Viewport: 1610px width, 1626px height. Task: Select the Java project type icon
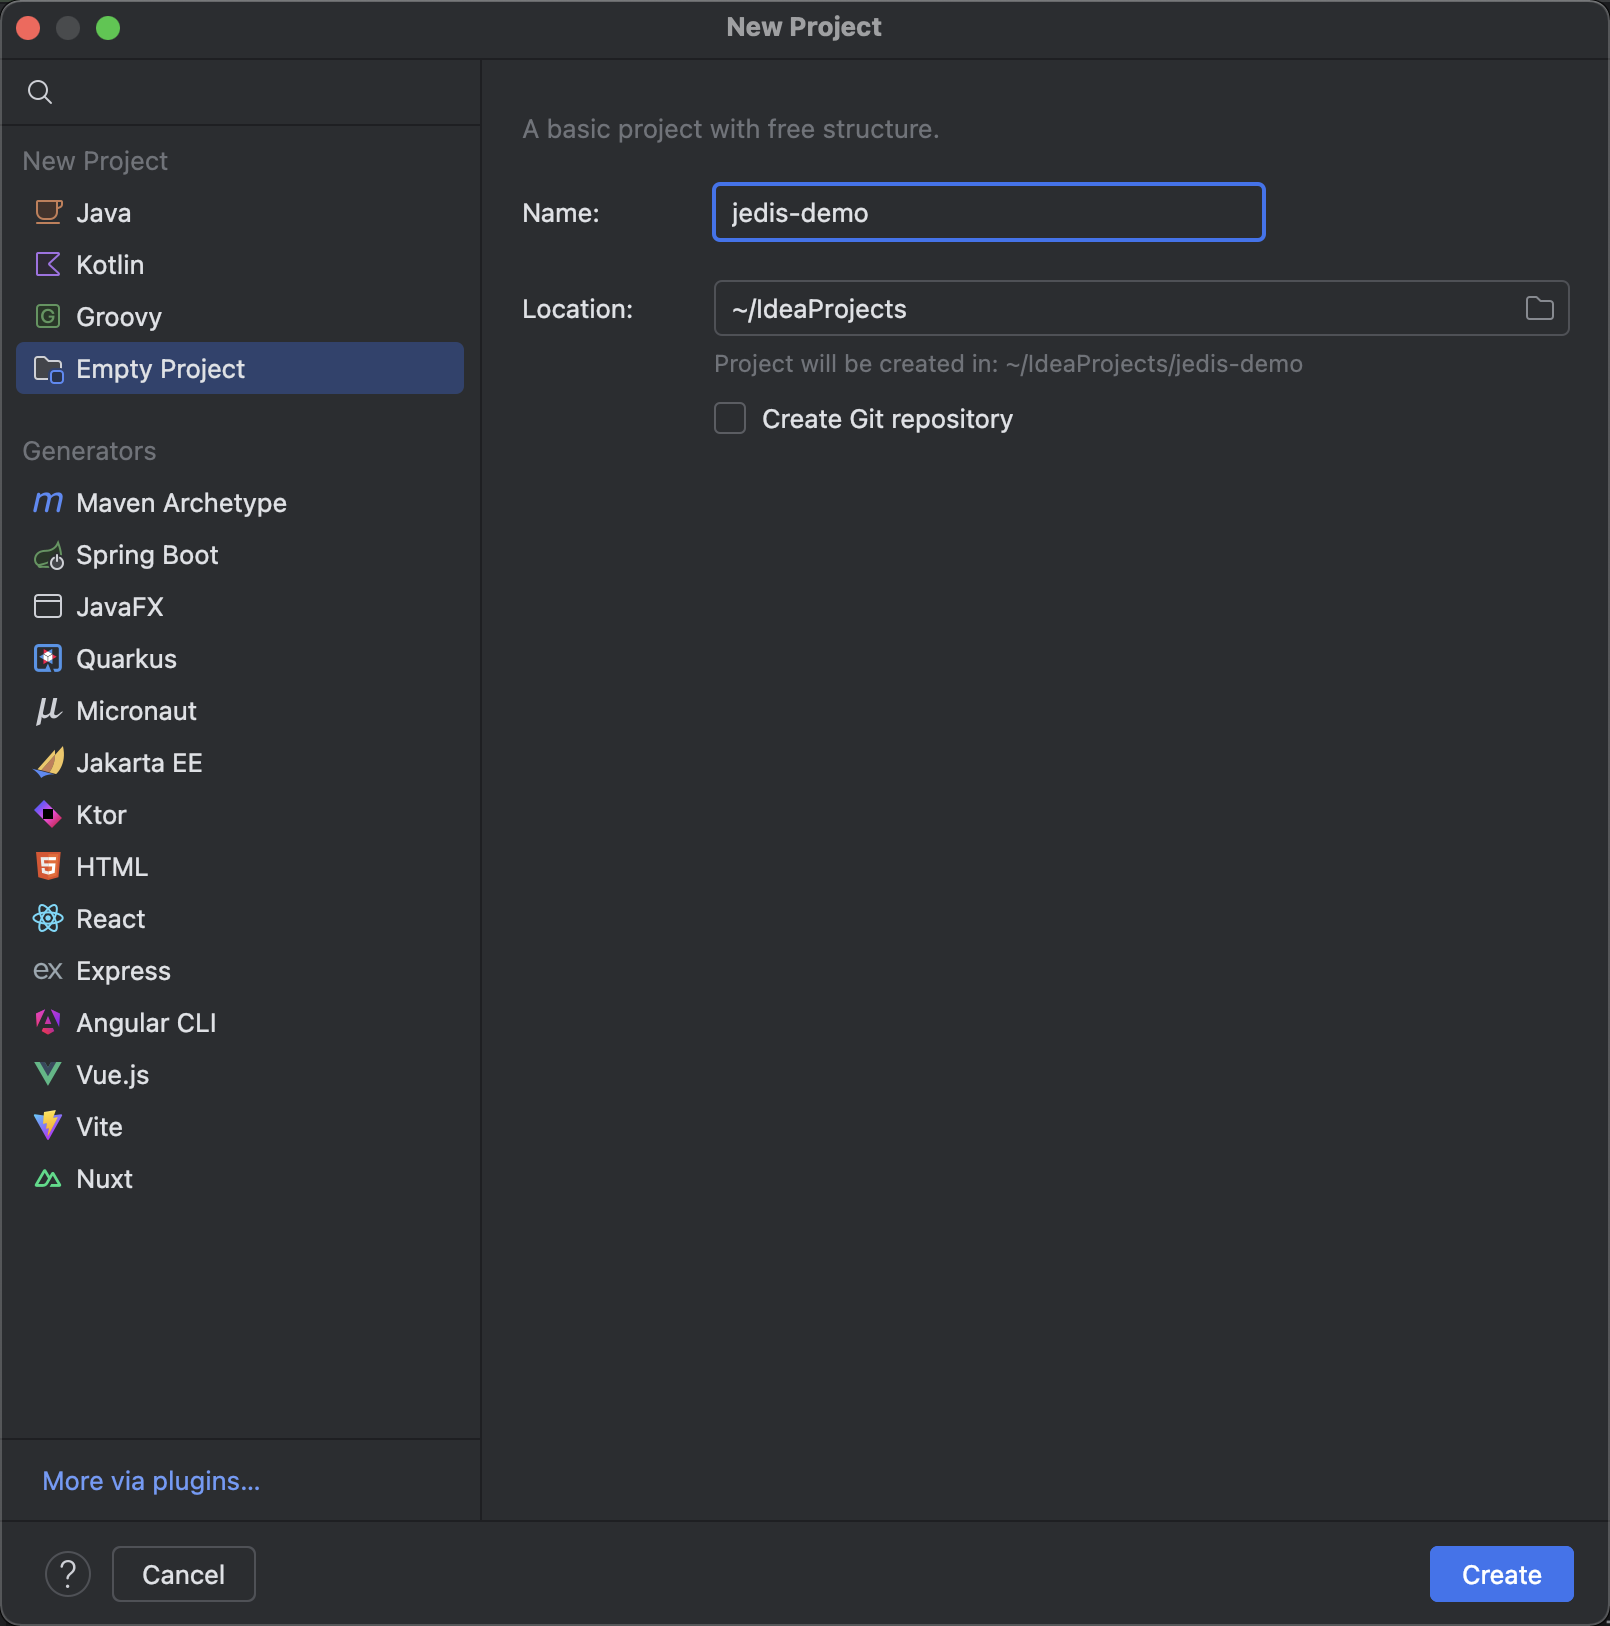pyautogui.click(x=48, y=212)
